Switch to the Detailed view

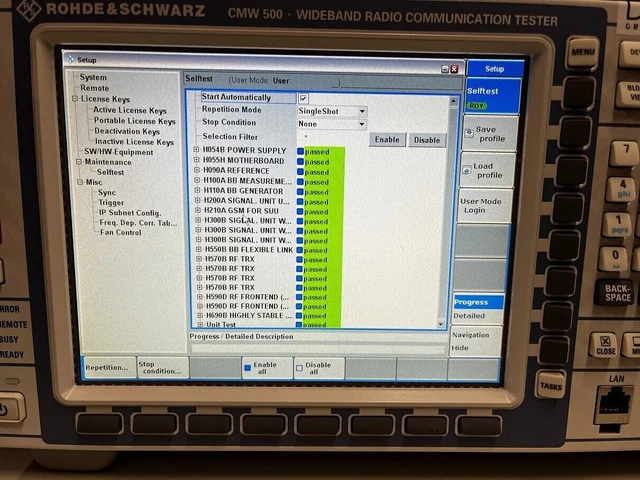pos(477,316)
